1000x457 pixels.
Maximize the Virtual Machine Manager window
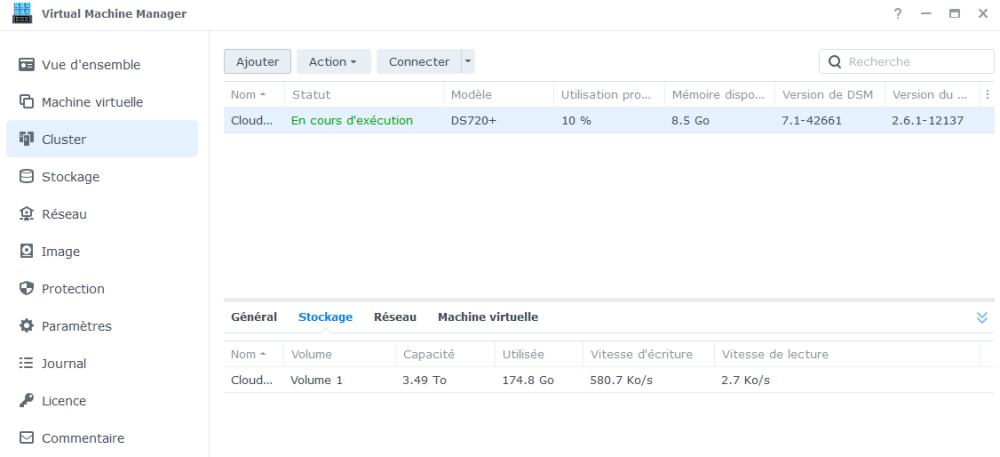click(955, 14)
